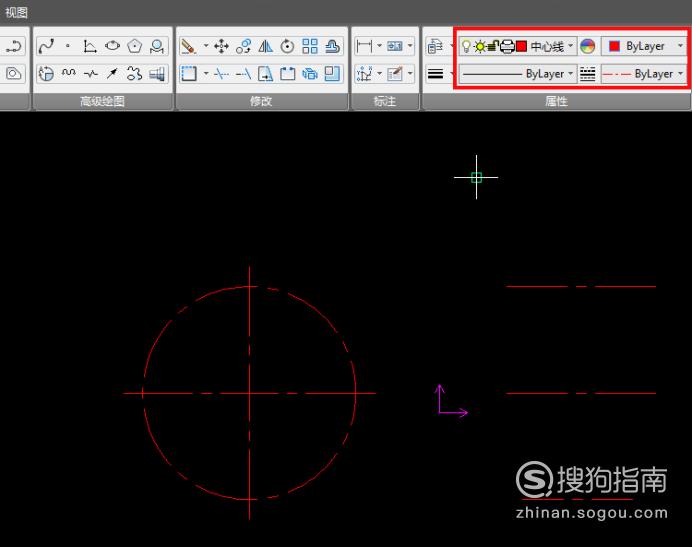Select the Polygon tool
Image resolution: width=692 pixels, height=547 pixels.
(135, 46)
